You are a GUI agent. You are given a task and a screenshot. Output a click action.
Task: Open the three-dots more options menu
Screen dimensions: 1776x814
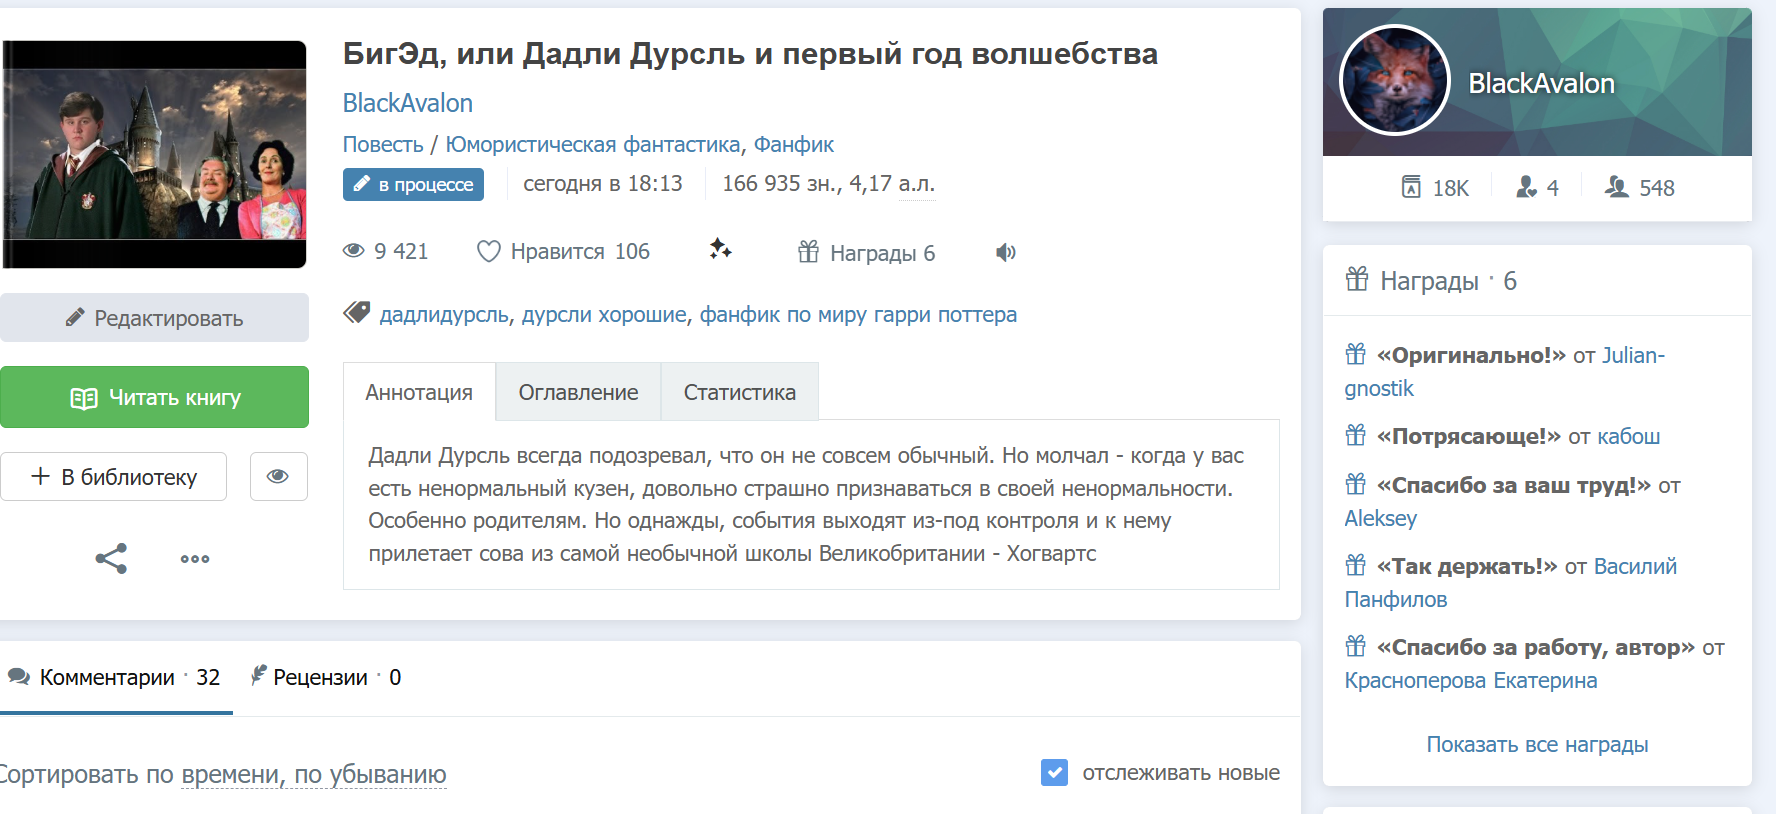[195, 559]
